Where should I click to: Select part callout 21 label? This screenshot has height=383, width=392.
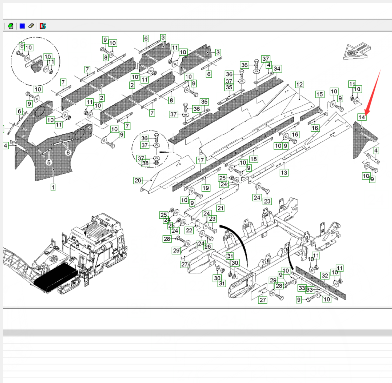point(220,208)
